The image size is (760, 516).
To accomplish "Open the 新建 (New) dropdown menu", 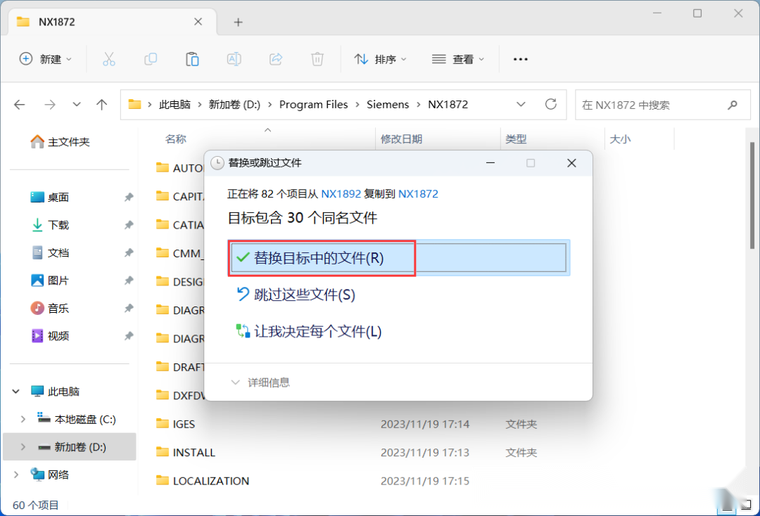I will (x=46, y=59).
